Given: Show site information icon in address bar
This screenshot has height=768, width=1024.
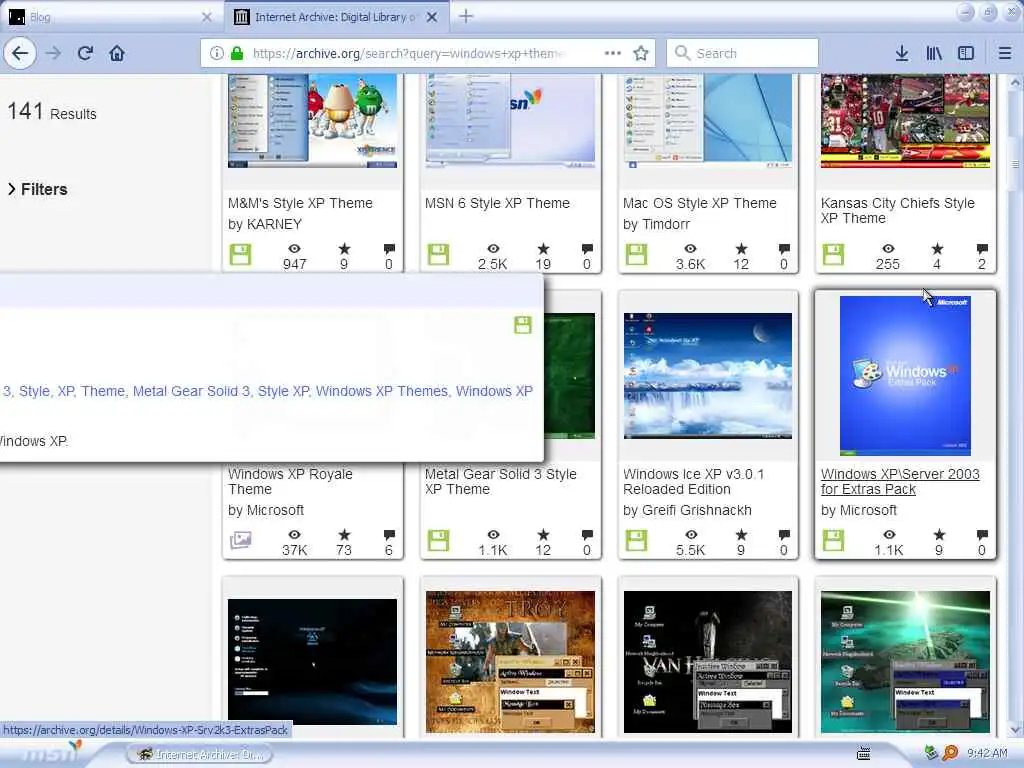Looking at the screenshot, I should [217, 53].
